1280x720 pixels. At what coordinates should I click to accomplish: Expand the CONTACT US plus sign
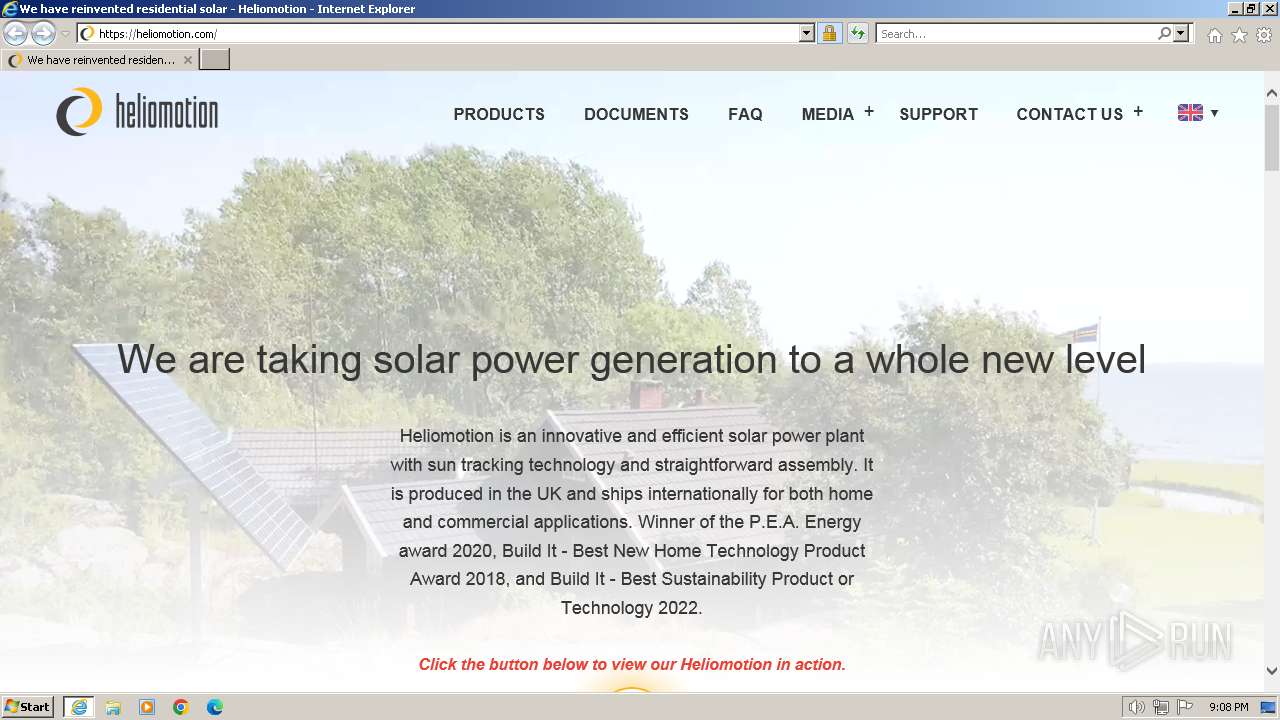pos(1138,112)
